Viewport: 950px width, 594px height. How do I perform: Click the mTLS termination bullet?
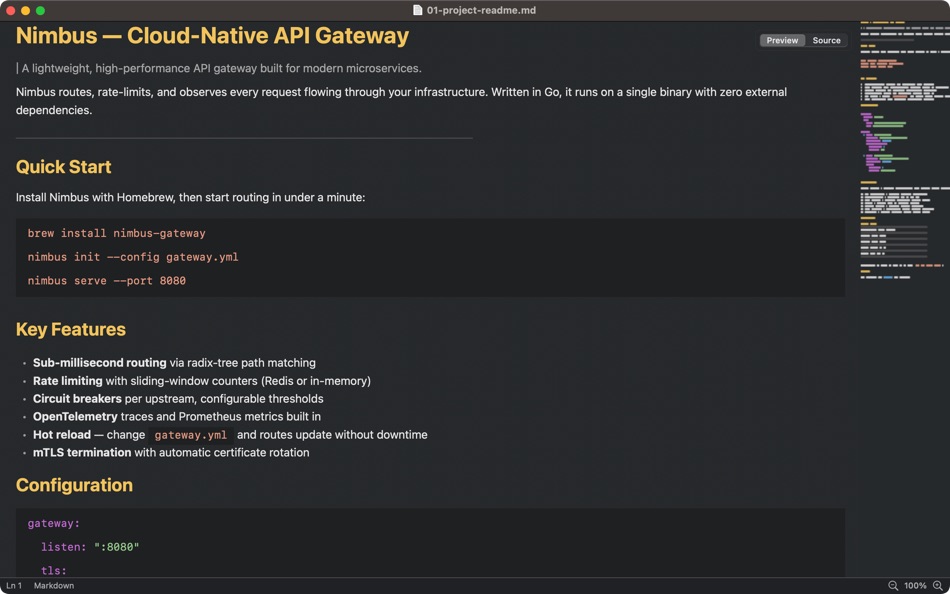(171, 452)
